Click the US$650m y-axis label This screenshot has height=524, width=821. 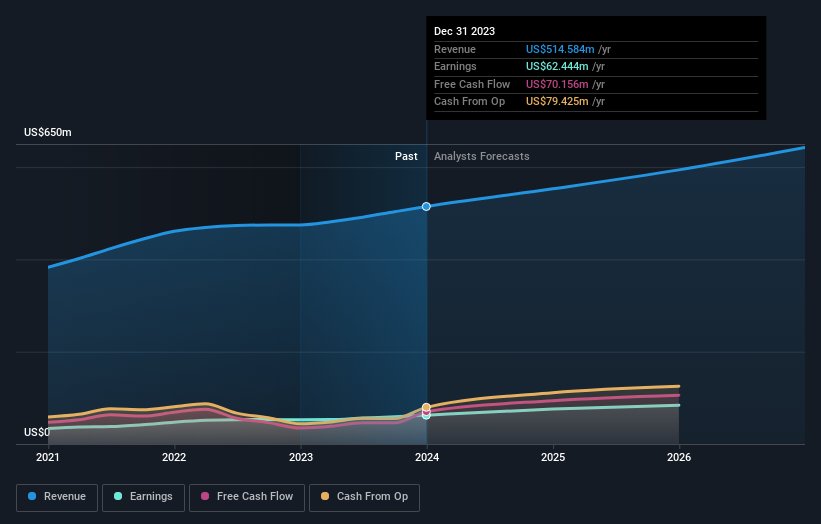pos(48,132)
